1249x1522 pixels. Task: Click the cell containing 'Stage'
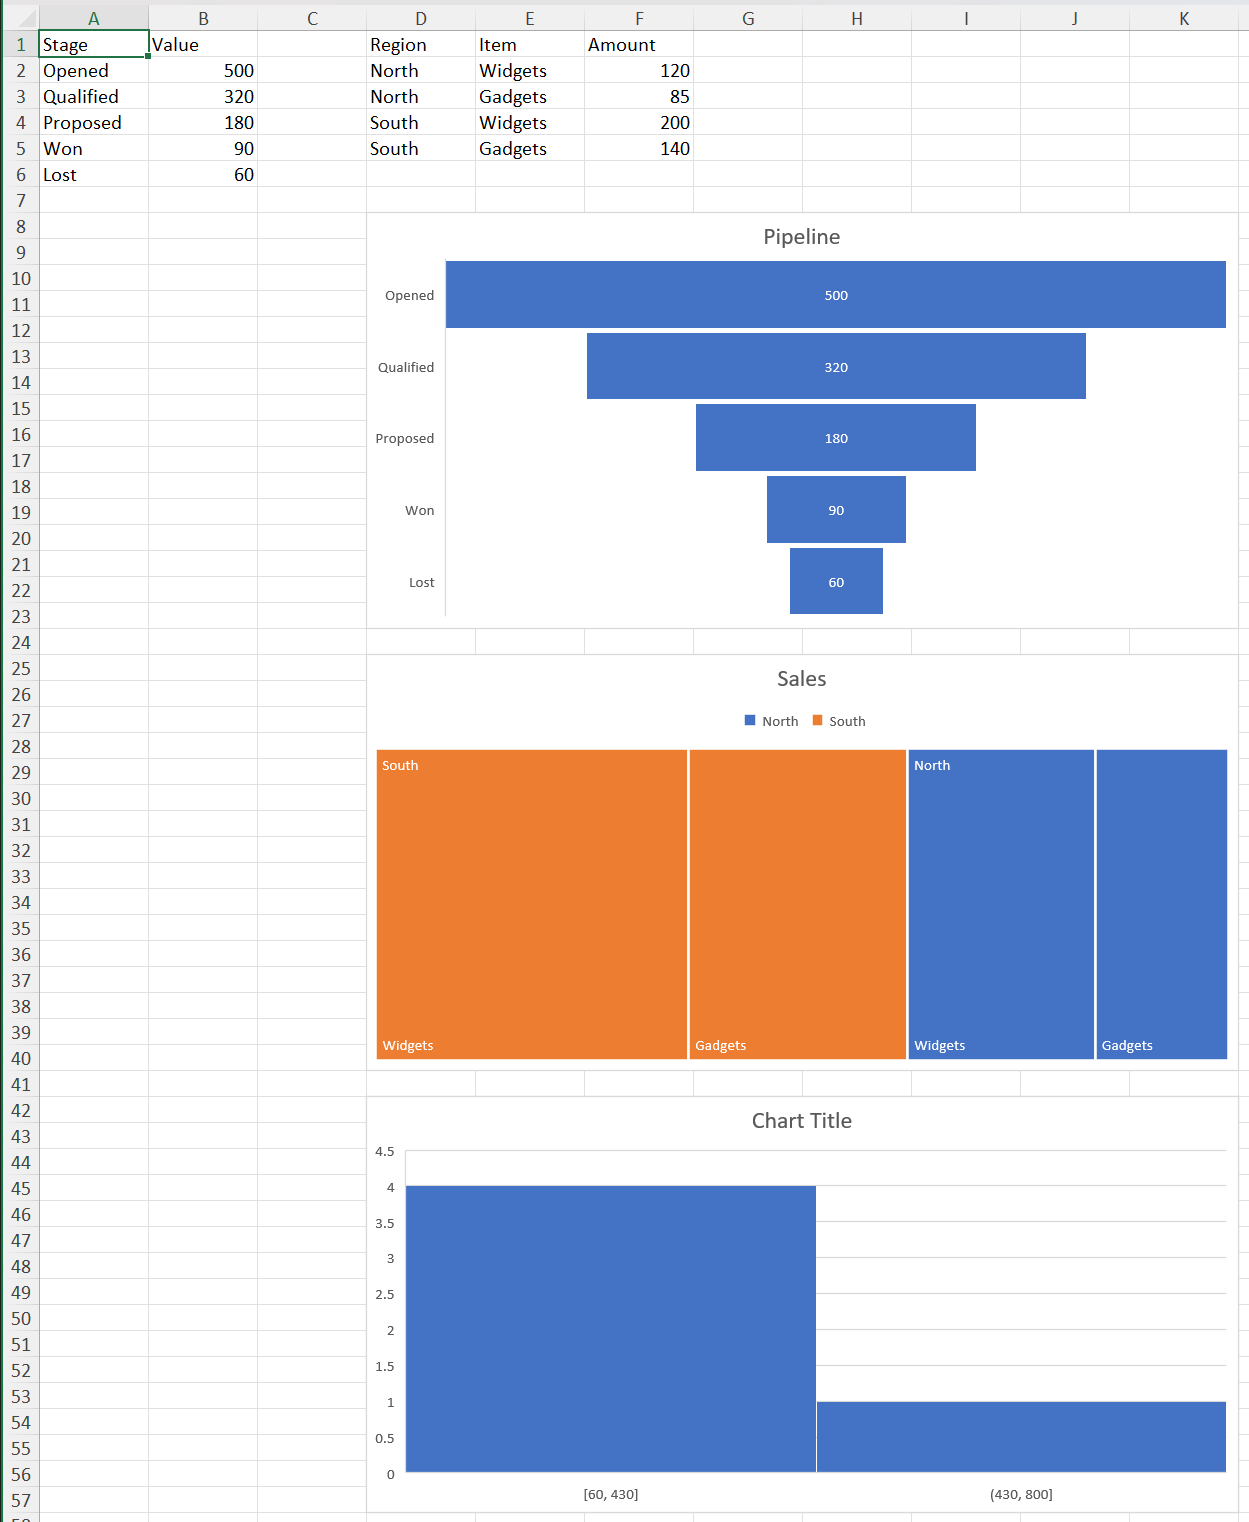[x=94, y=44]
